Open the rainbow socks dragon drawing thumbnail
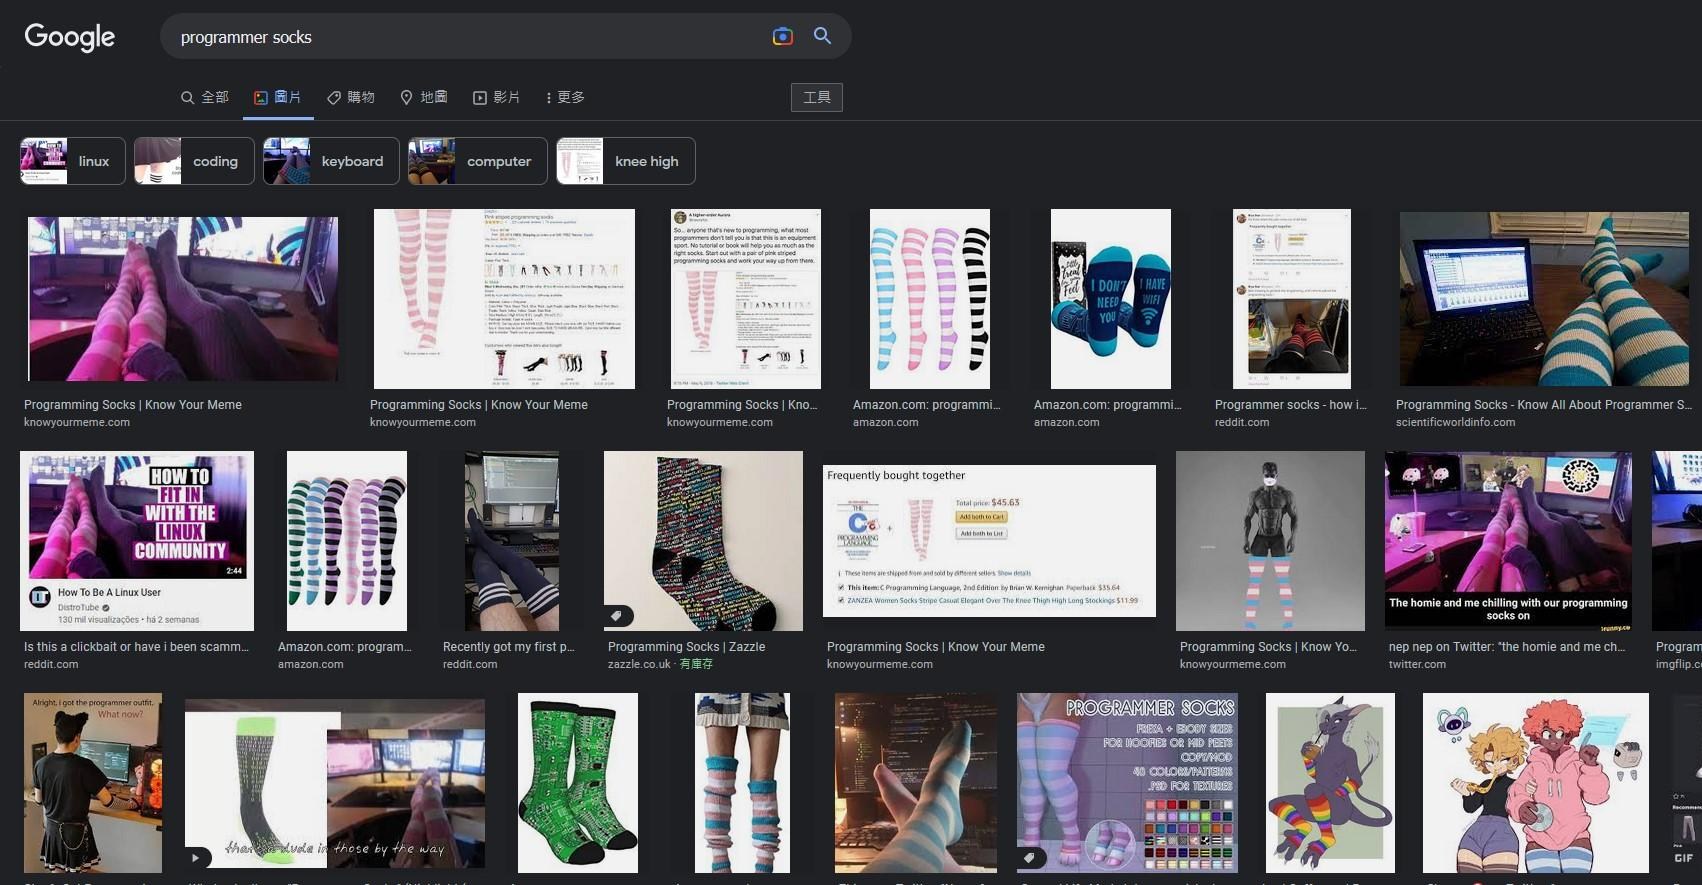Viewport: 1702px width, 885px height. (x=1330, y=782)
